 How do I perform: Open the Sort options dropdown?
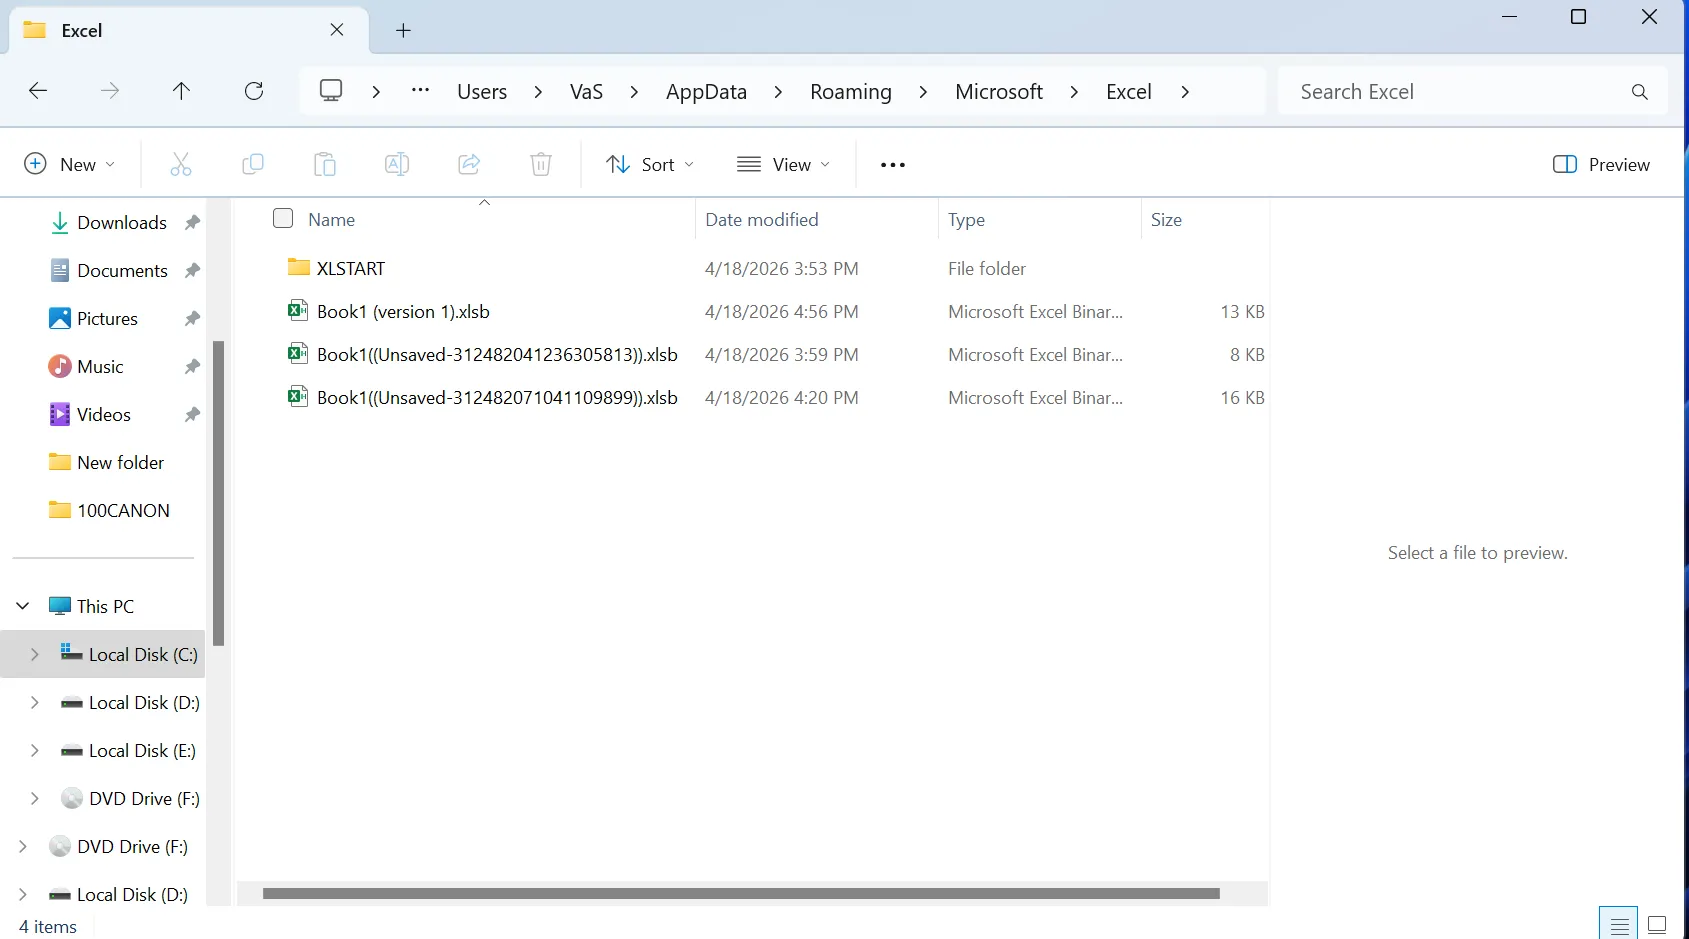(x=650, y=164)
